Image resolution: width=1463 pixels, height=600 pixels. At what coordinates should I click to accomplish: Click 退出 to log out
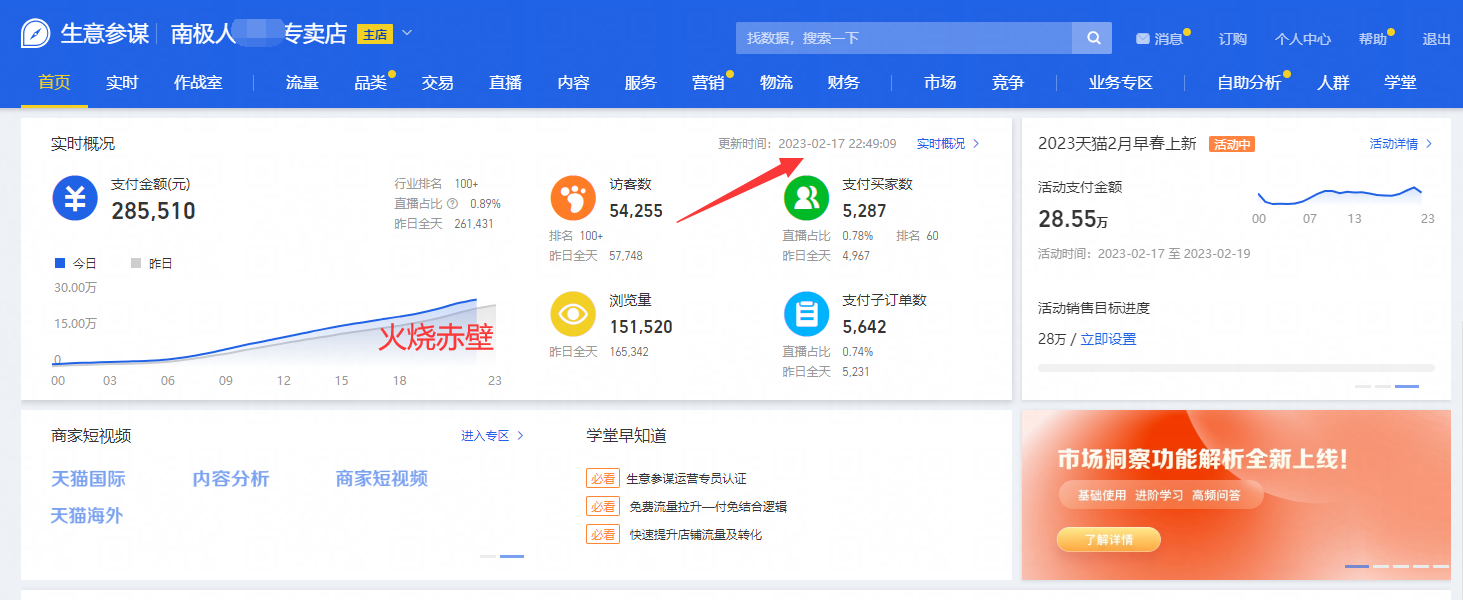point(1436,39)
